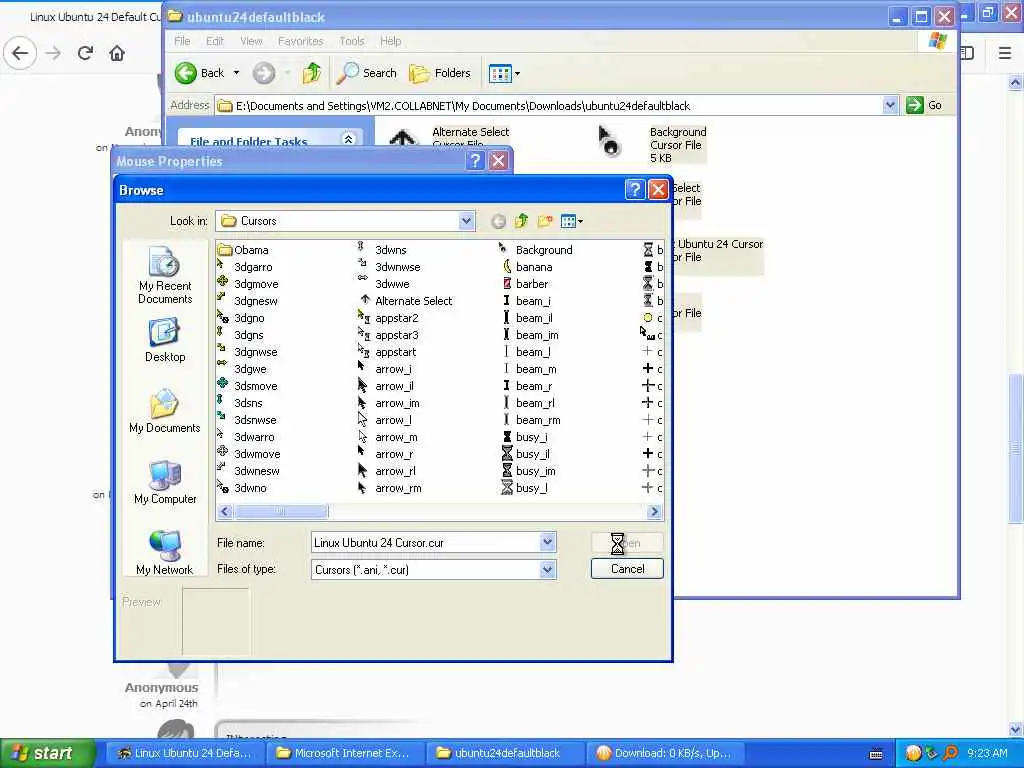Select the Background cursor file in list
1024x768 pixels.
(x=536, y=249)
